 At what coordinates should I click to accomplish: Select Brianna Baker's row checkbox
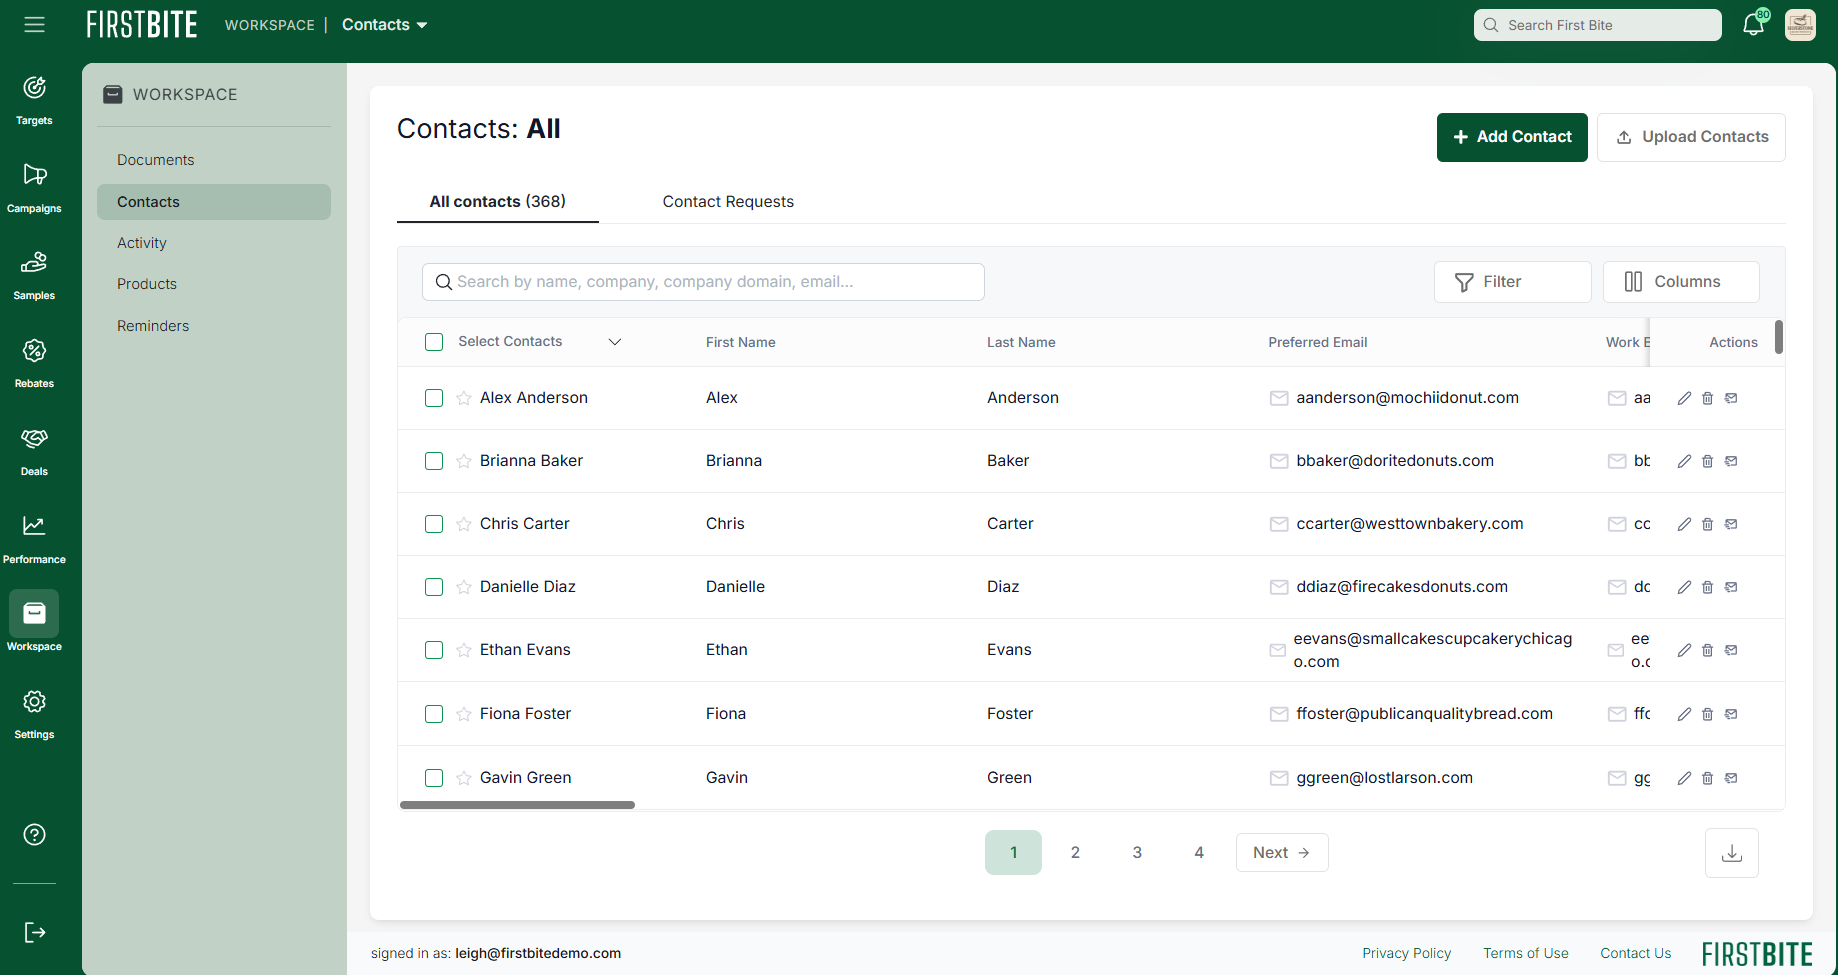434,461
